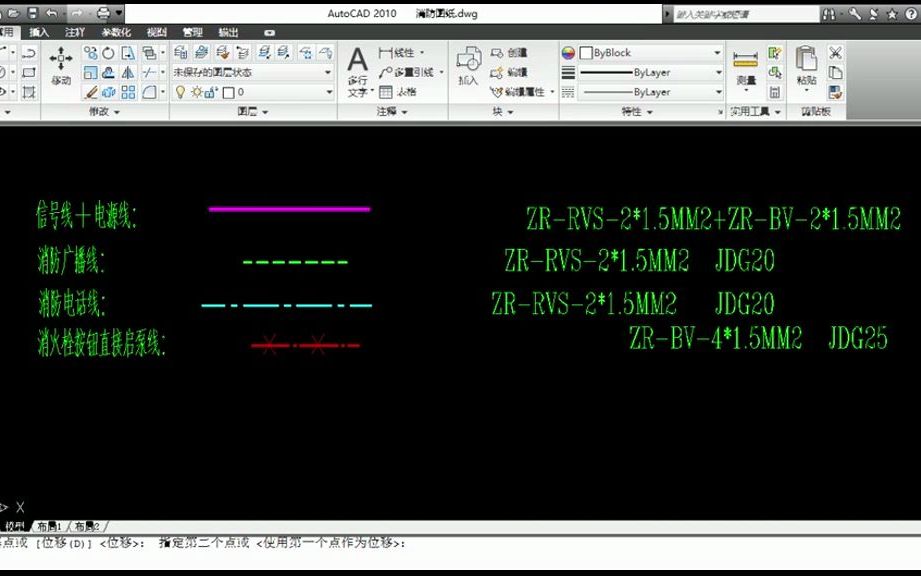921x576 pixels.
Task: Click the Table (表格) icon
Action: coord(385,92)
